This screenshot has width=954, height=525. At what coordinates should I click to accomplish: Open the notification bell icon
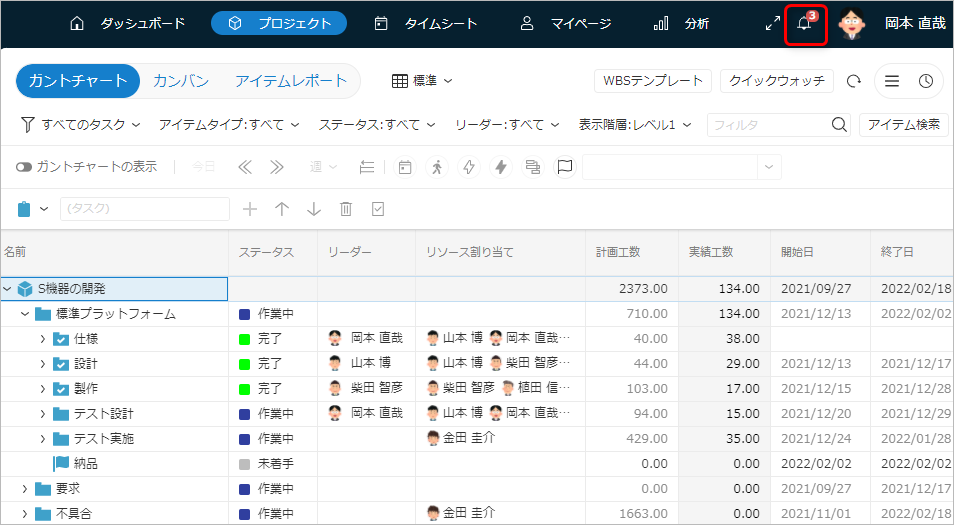tap(804, 24)
